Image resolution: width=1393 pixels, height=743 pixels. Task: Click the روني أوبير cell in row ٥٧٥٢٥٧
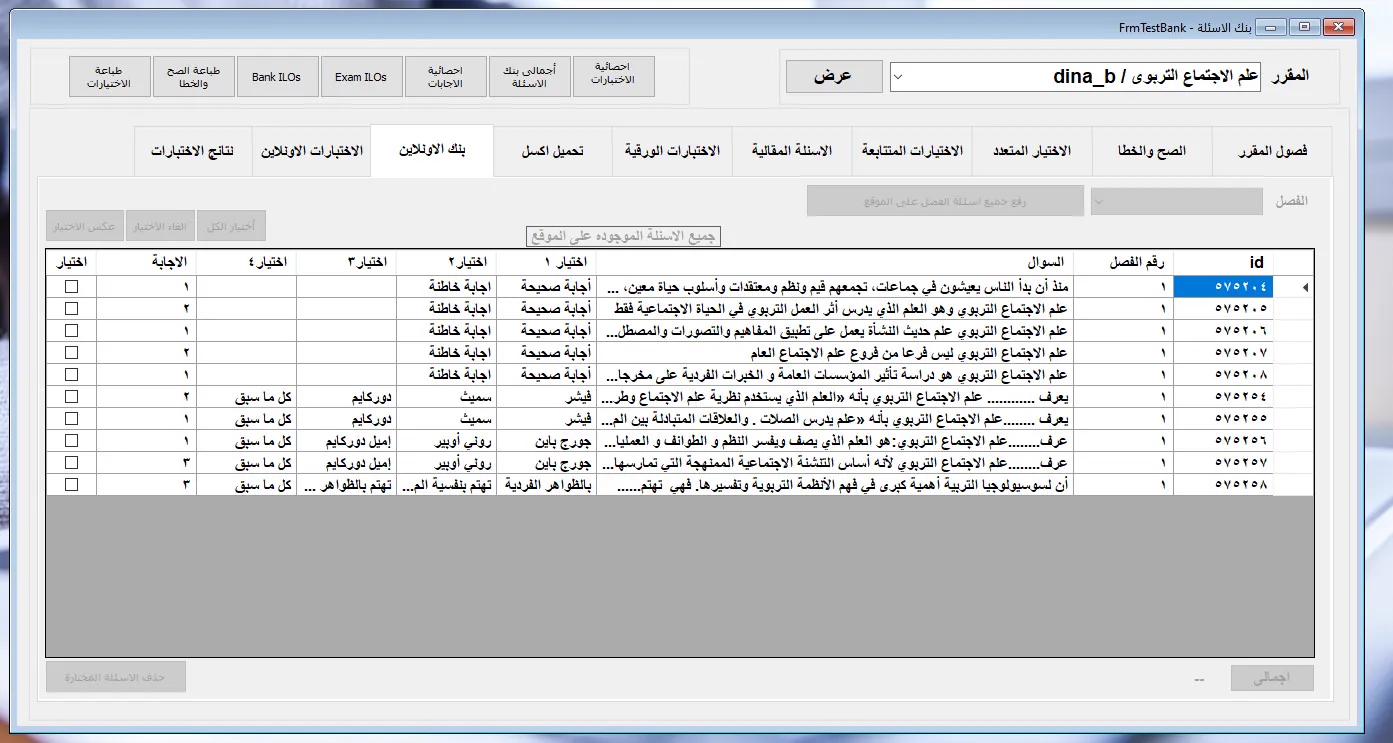click(x=446, y=463)
